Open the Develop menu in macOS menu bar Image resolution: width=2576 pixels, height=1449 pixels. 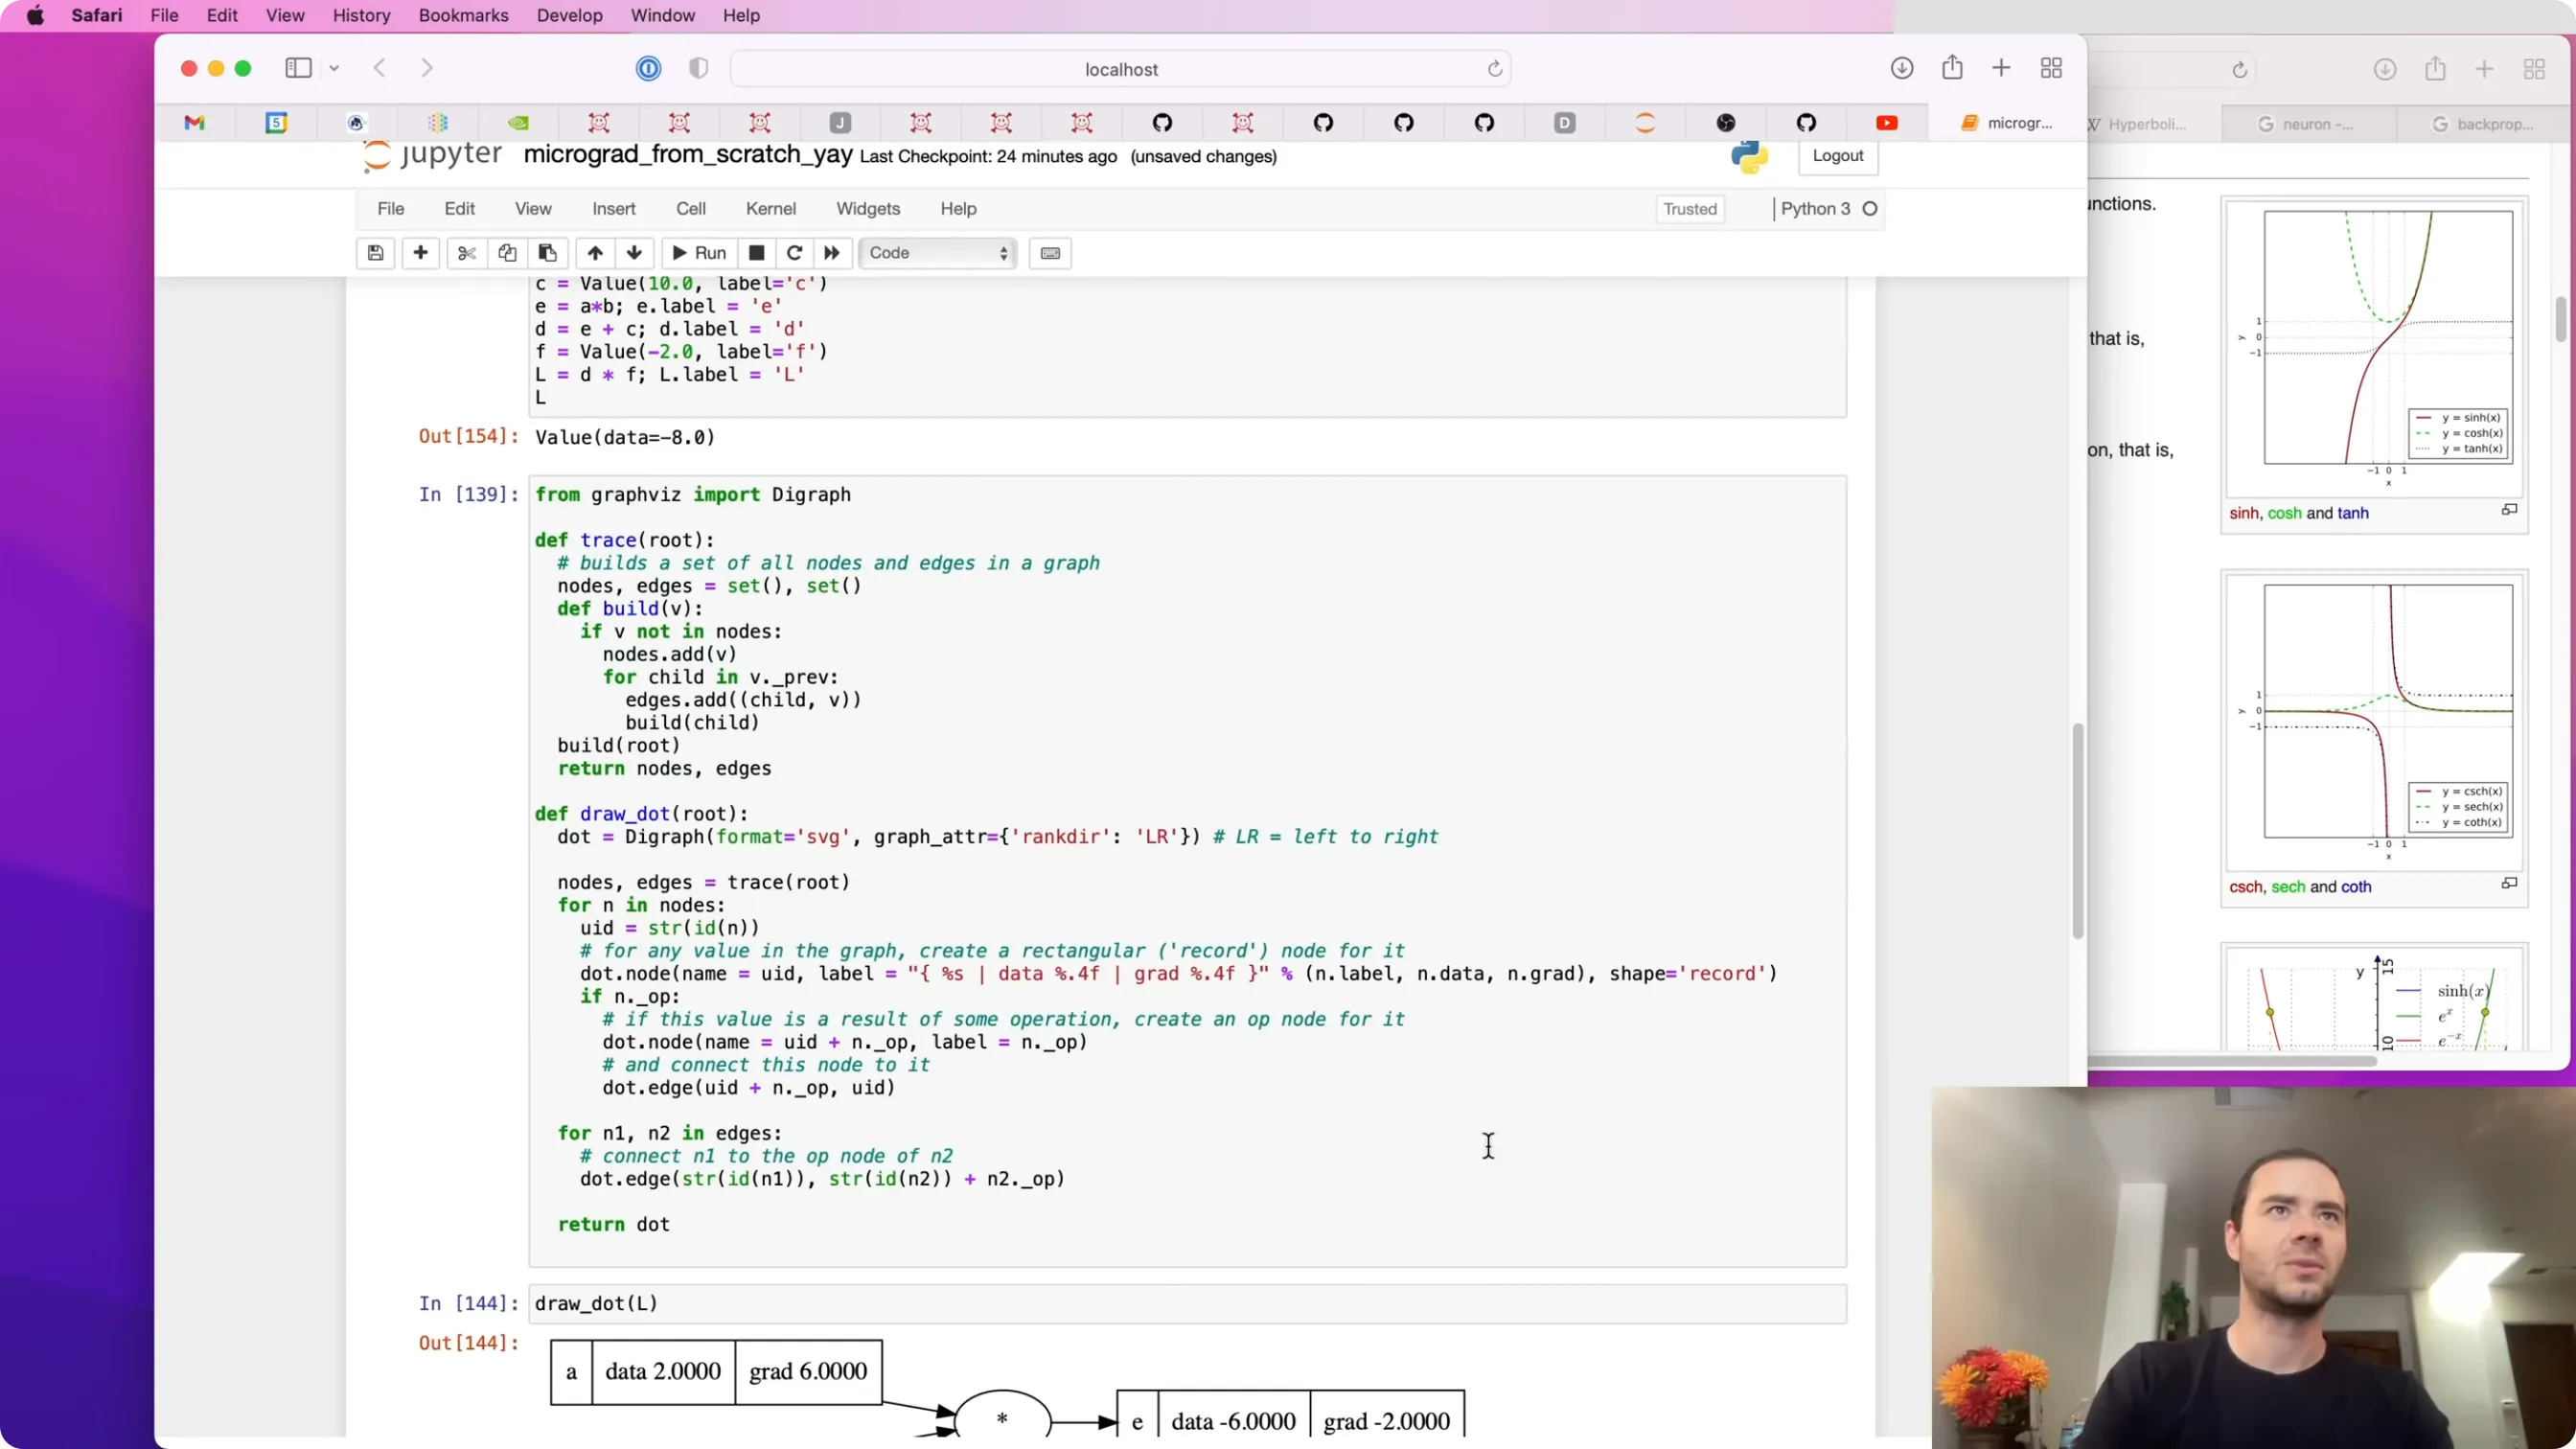569,15
